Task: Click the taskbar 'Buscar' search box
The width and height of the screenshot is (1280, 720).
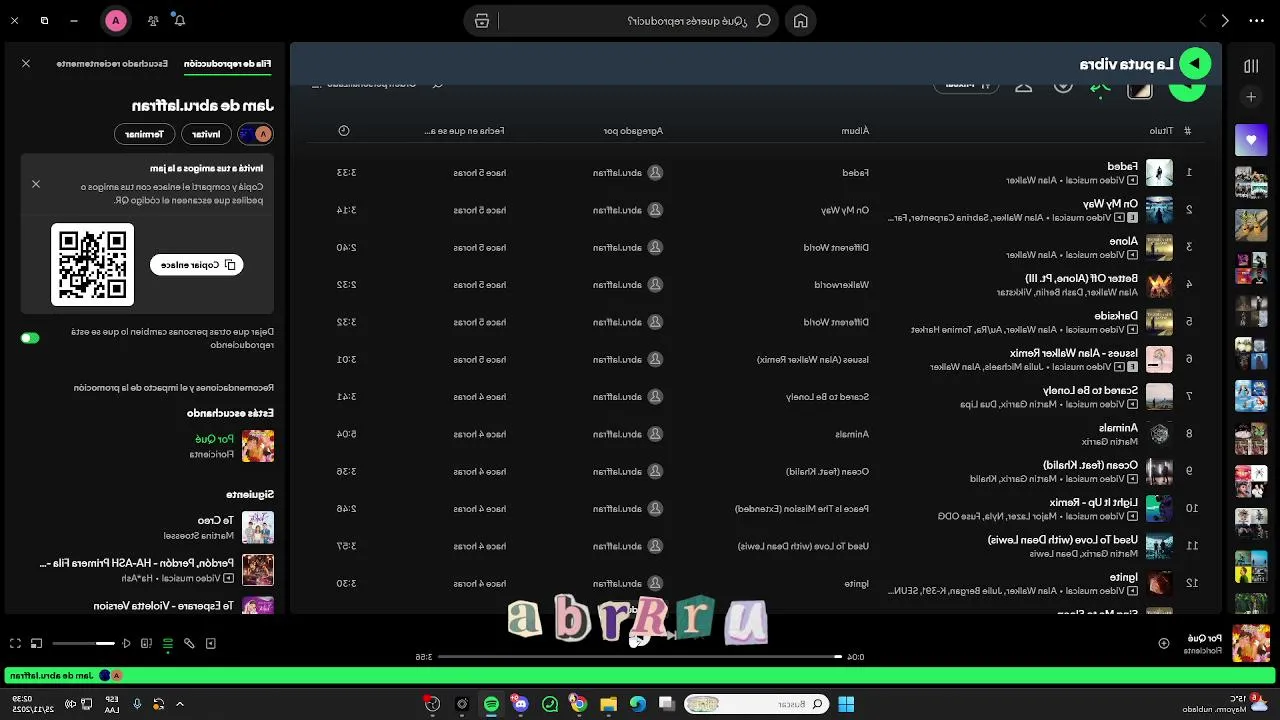Action: (x=757, y=704)
